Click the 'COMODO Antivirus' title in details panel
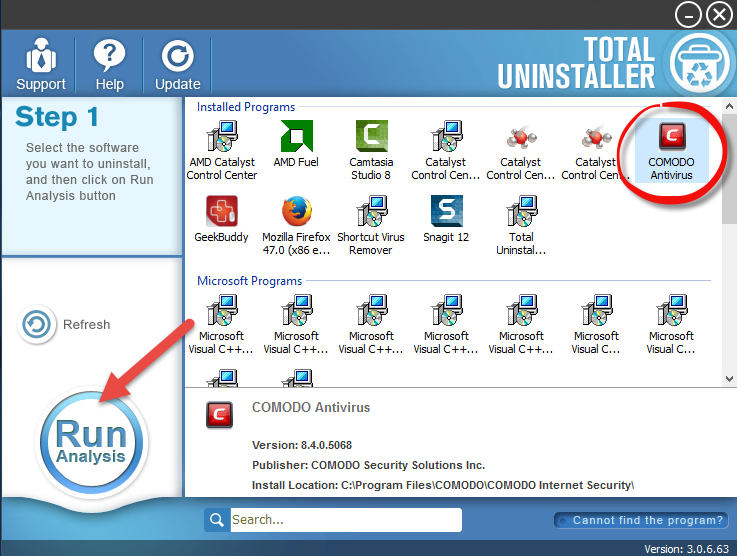The width and height of the screenshot is (737, 556). pyautogui.click(x=311, y=407)
